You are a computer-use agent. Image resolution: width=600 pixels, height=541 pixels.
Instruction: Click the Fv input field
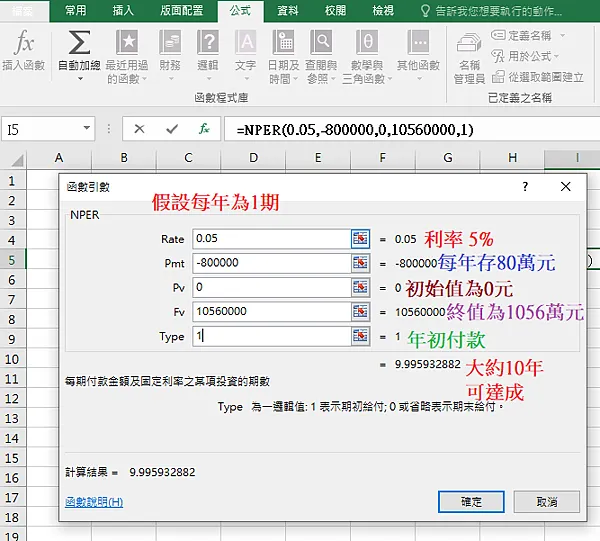272,312
